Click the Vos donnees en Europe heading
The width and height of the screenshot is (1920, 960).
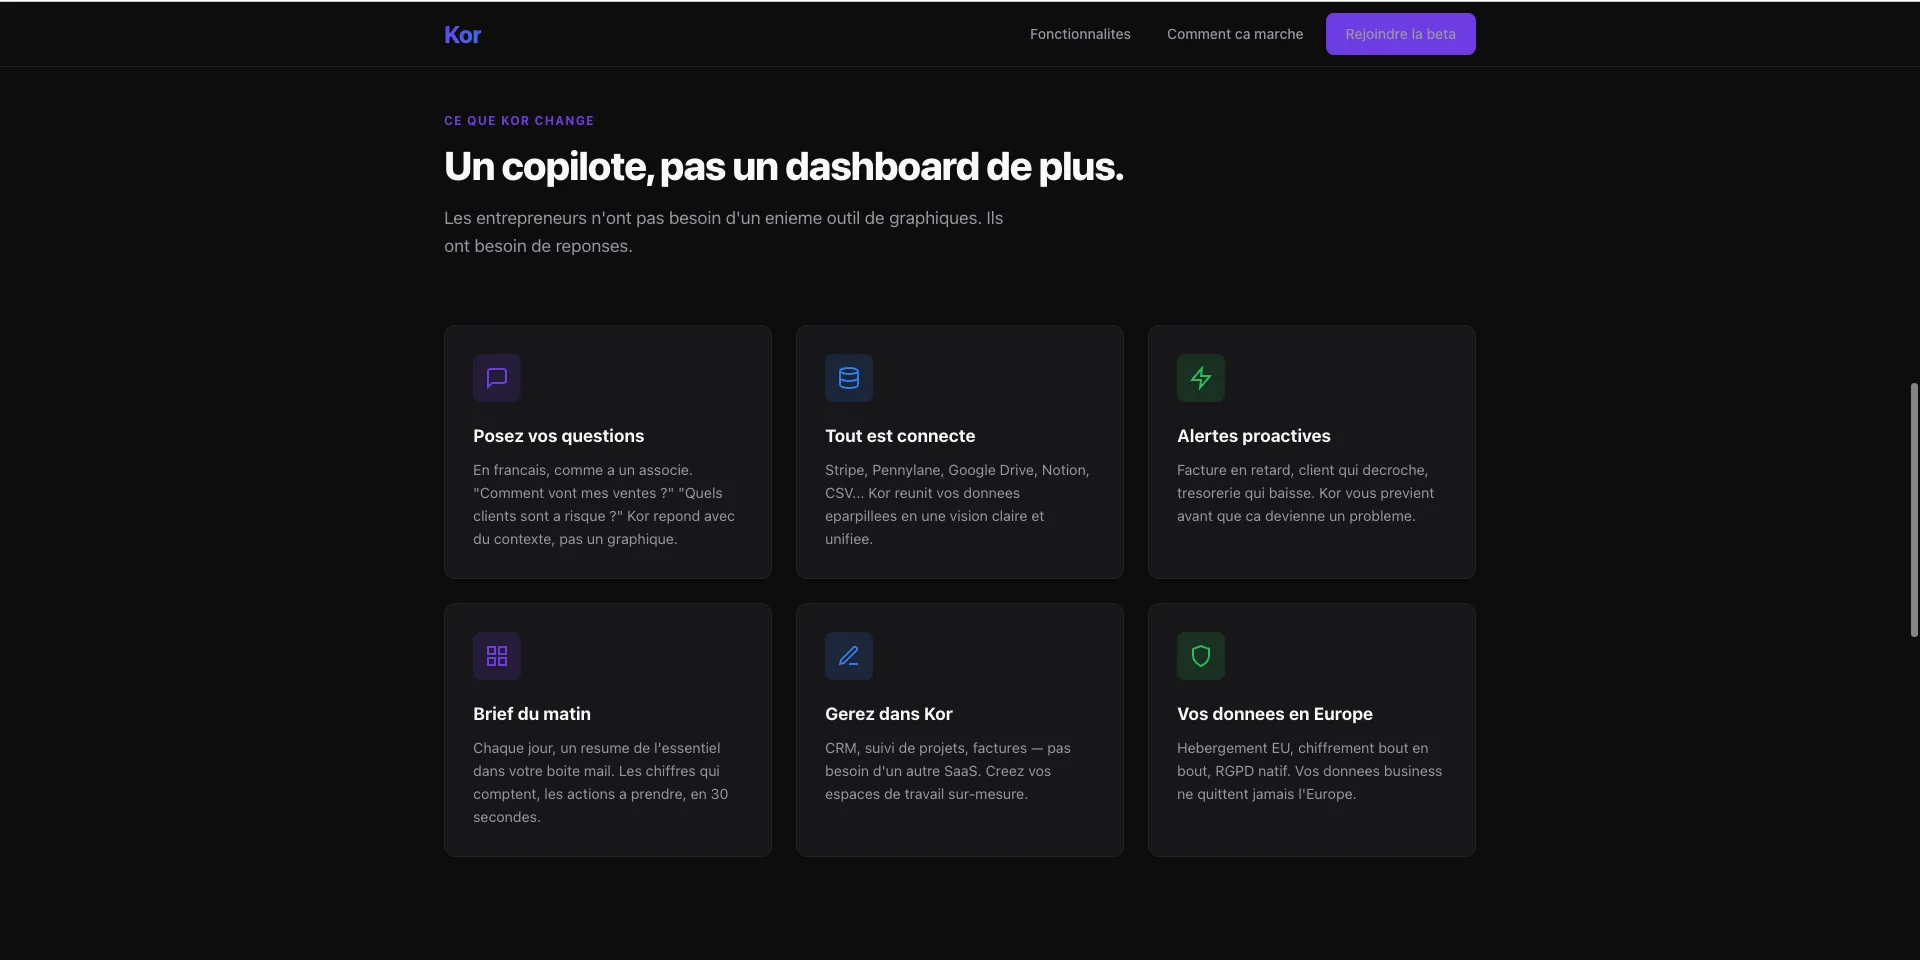pos(1274,714)
